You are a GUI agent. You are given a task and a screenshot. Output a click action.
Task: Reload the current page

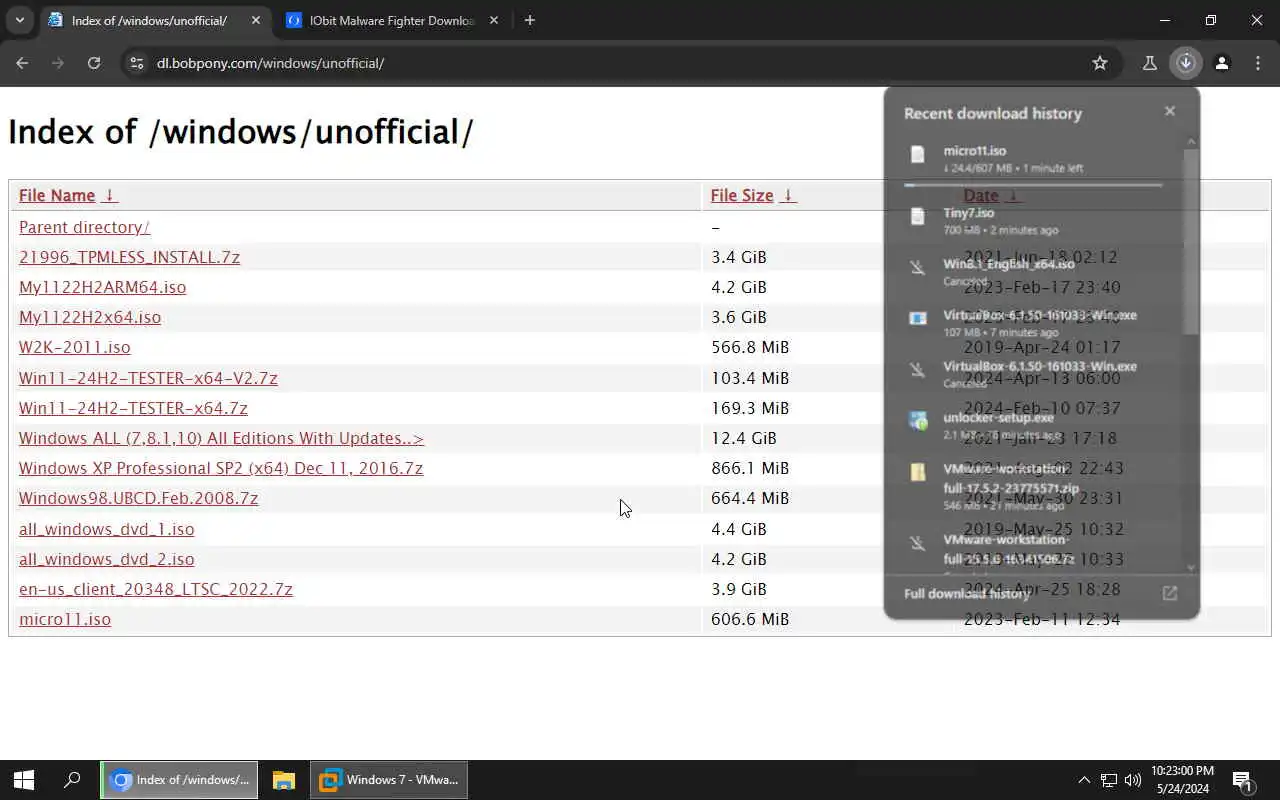coord(94,63)
